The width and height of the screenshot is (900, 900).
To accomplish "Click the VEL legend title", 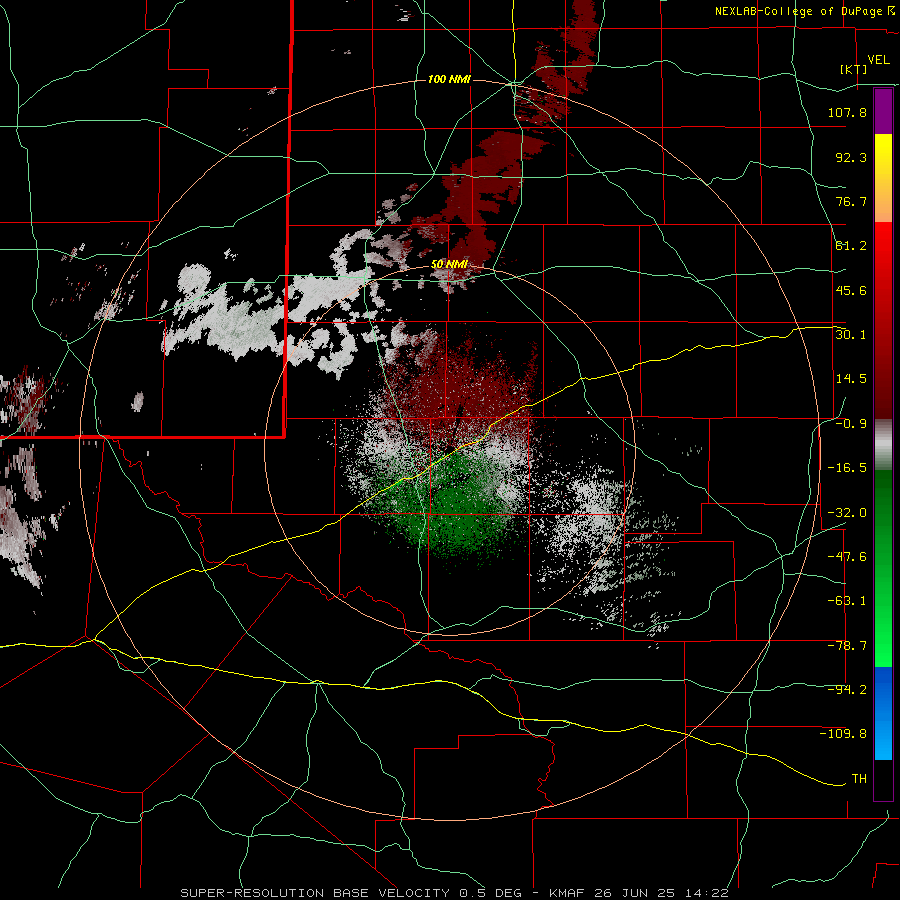I will tap(878, 60).
